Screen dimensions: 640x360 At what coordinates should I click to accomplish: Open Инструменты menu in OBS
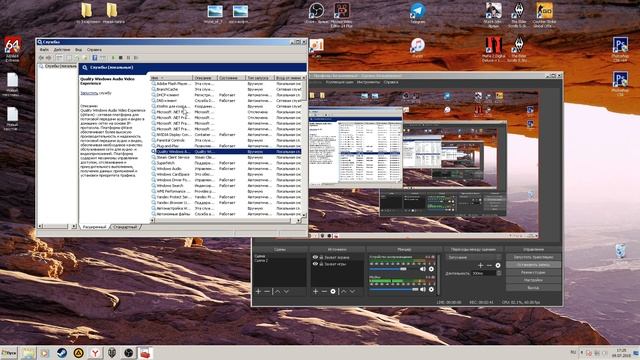369,82
